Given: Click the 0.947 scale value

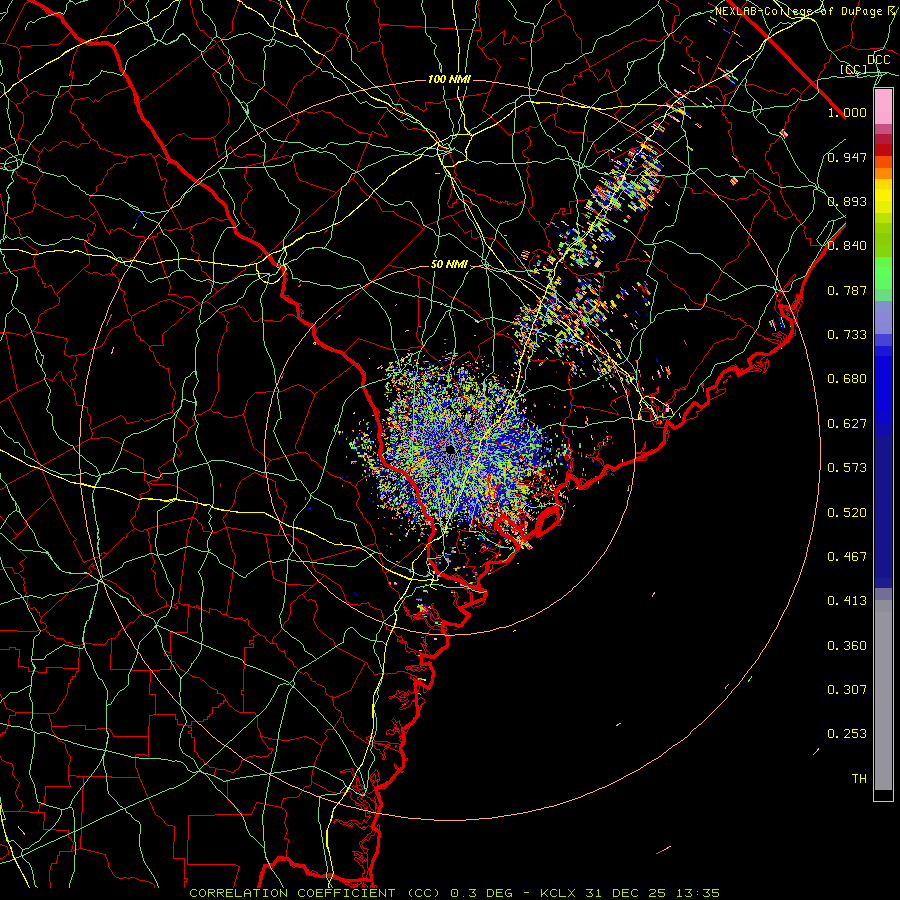Looking at the screenshot, I should 847,157.
